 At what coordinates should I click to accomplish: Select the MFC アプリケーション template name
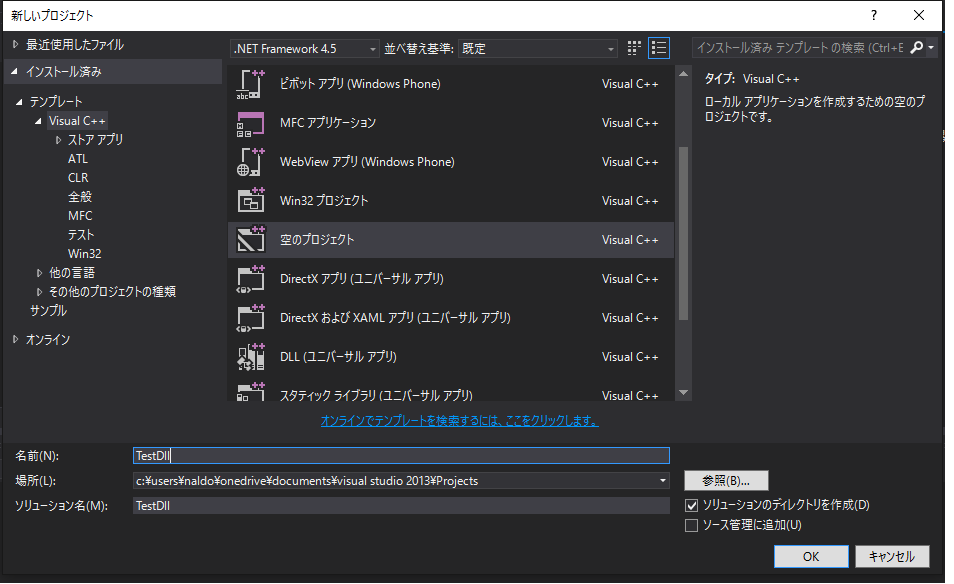(328, 123)
